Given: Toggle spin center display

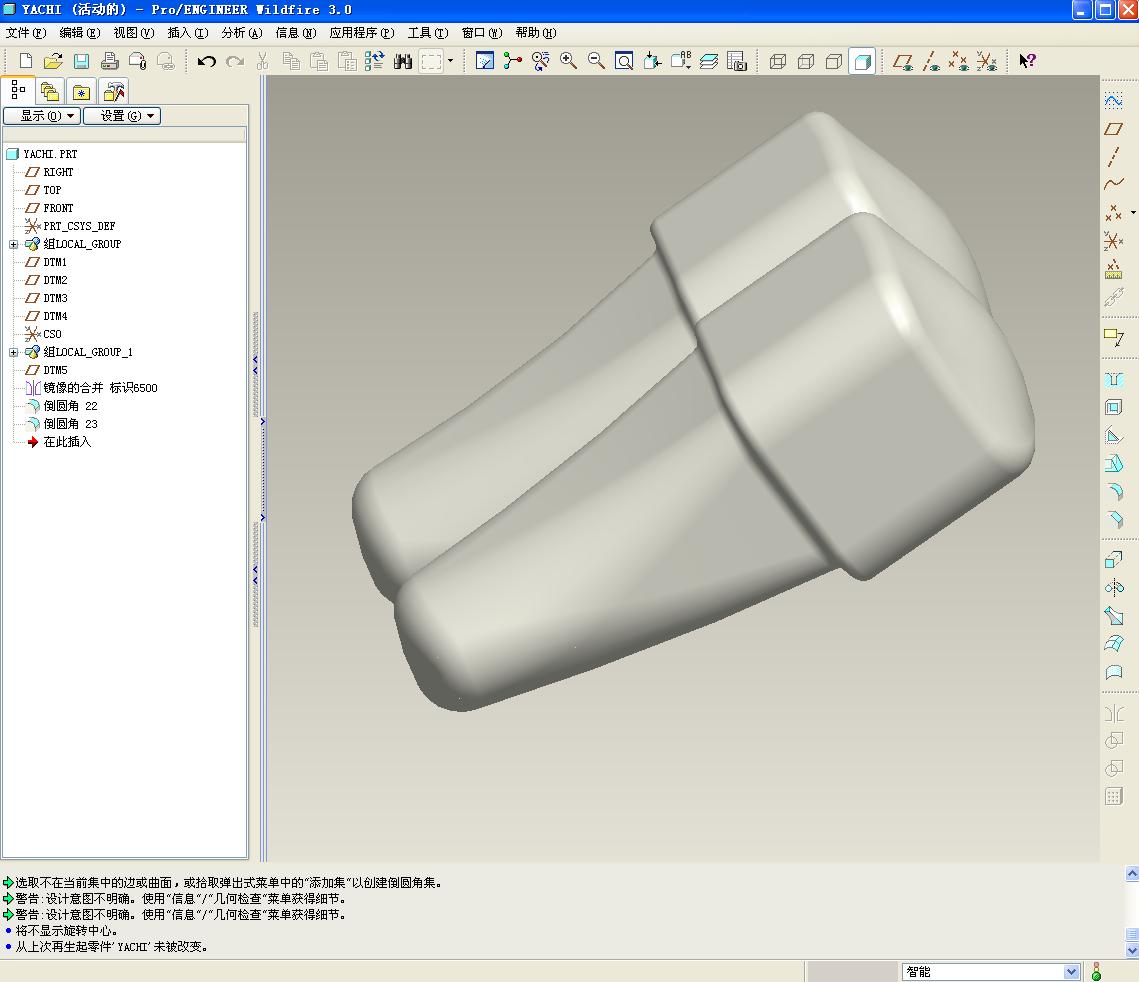Looking at the screenshot, I should click(x=512, y=61).
